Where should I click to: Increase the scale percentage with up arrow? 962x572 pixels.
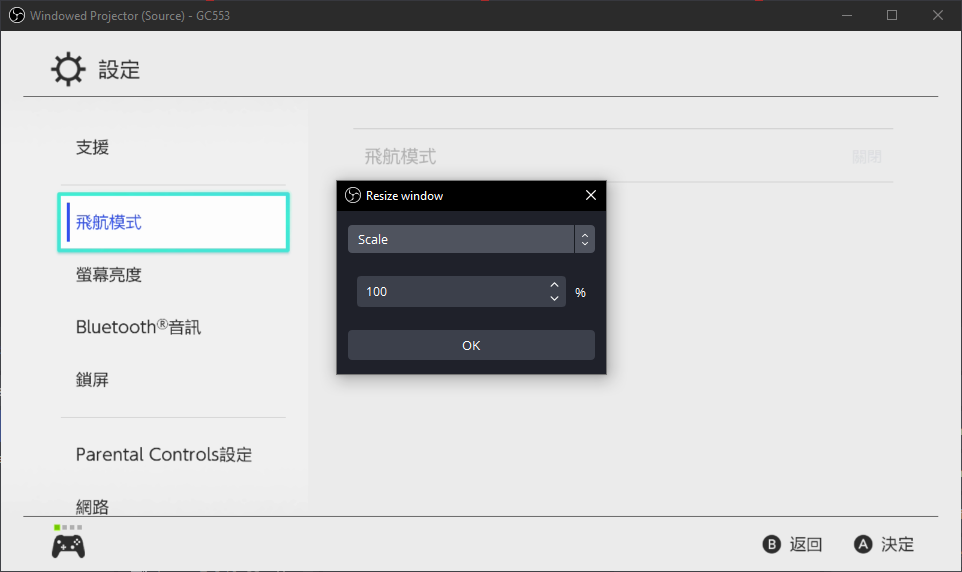554,285
